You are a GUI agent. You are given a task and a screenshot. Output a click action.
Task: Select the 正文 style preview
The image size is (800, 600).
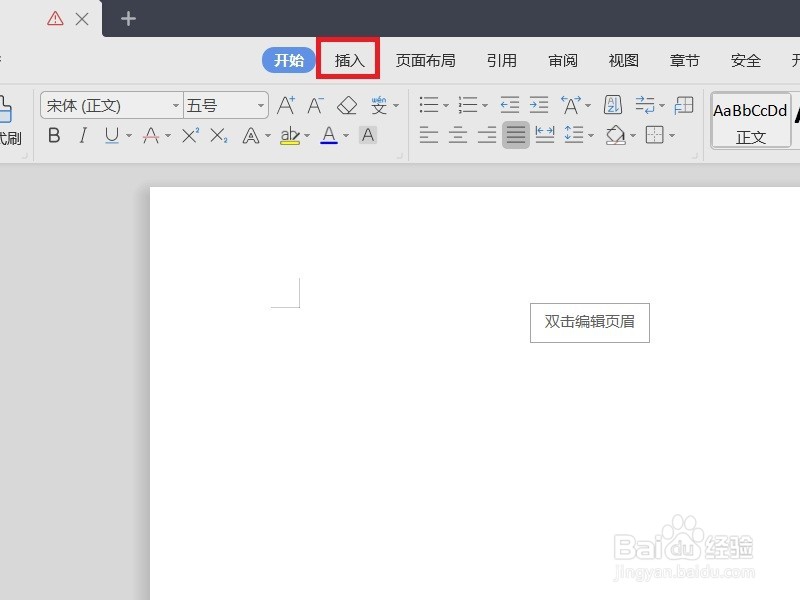tap(751, 121)
